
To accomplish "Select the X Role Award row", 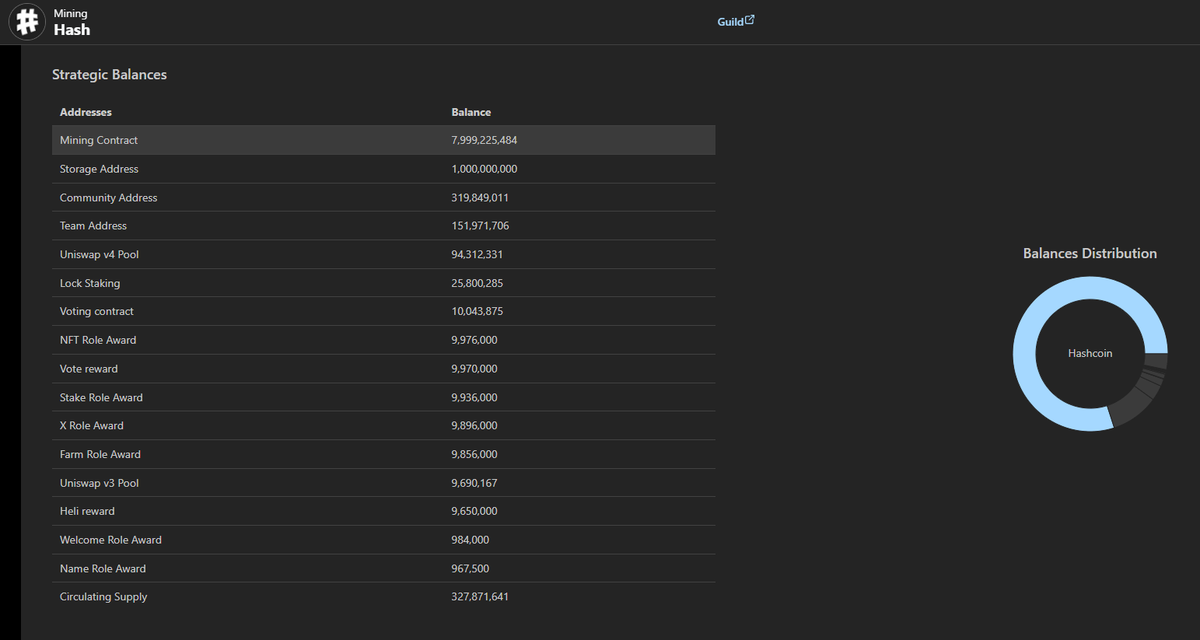I will pyautogui.click(x=383, y=426).
